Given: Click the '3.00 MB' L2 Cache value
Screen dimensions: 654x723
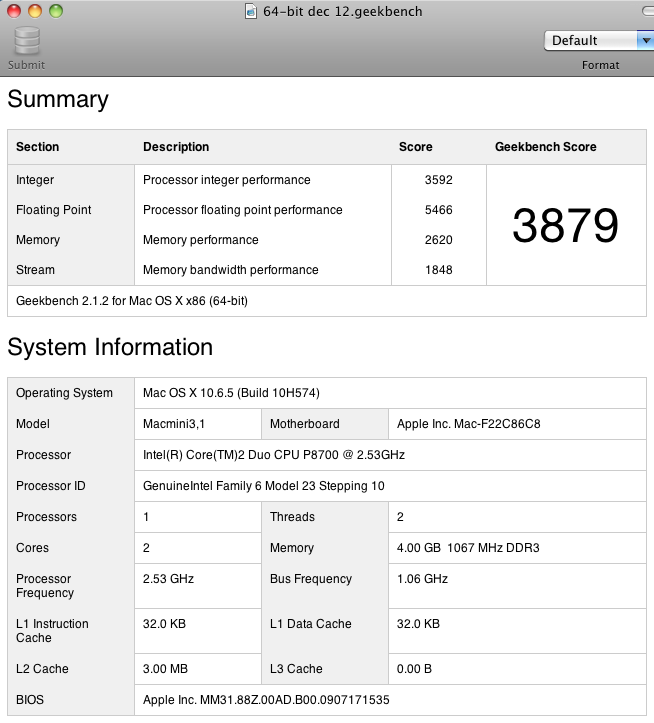Looking at the screenshot, I should tap(165, 668).
